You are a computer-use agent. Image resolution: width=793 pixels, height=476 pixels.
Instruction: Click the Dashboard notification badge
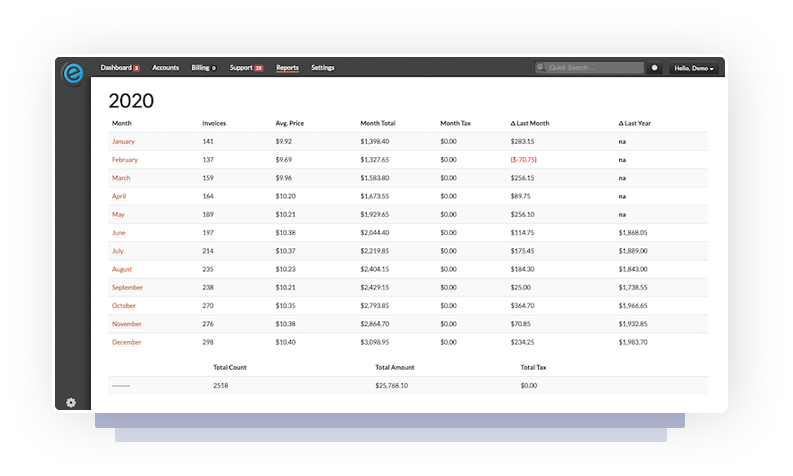coord(137,68)
